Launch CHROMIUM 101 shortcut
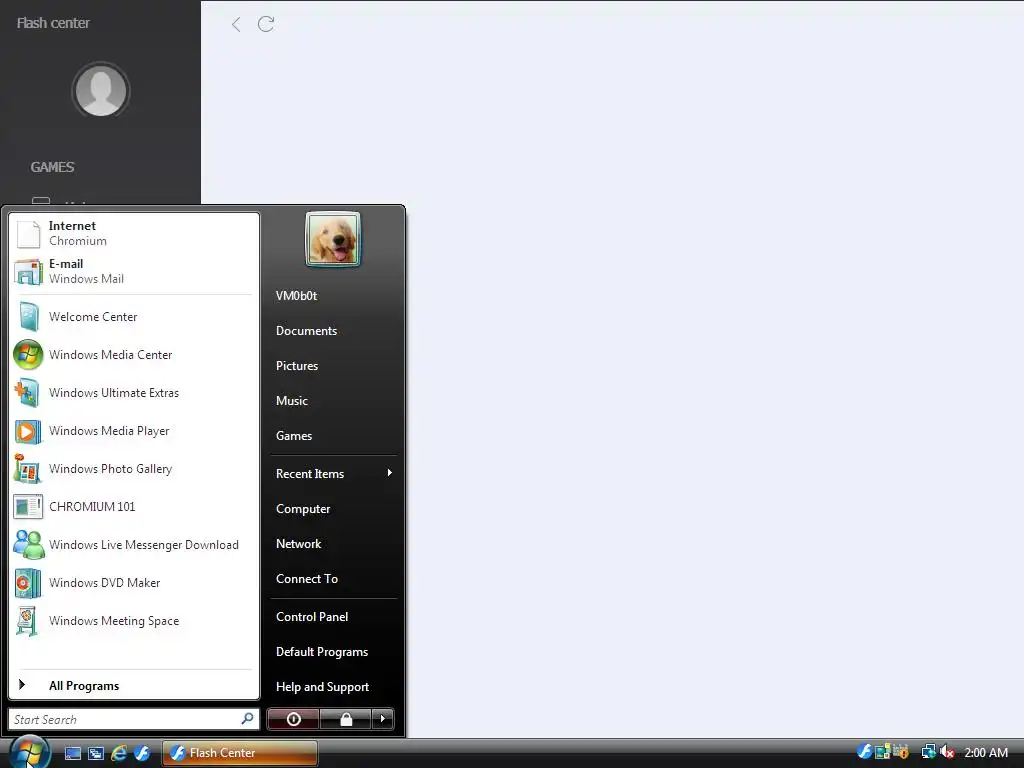 click(134, 507)
